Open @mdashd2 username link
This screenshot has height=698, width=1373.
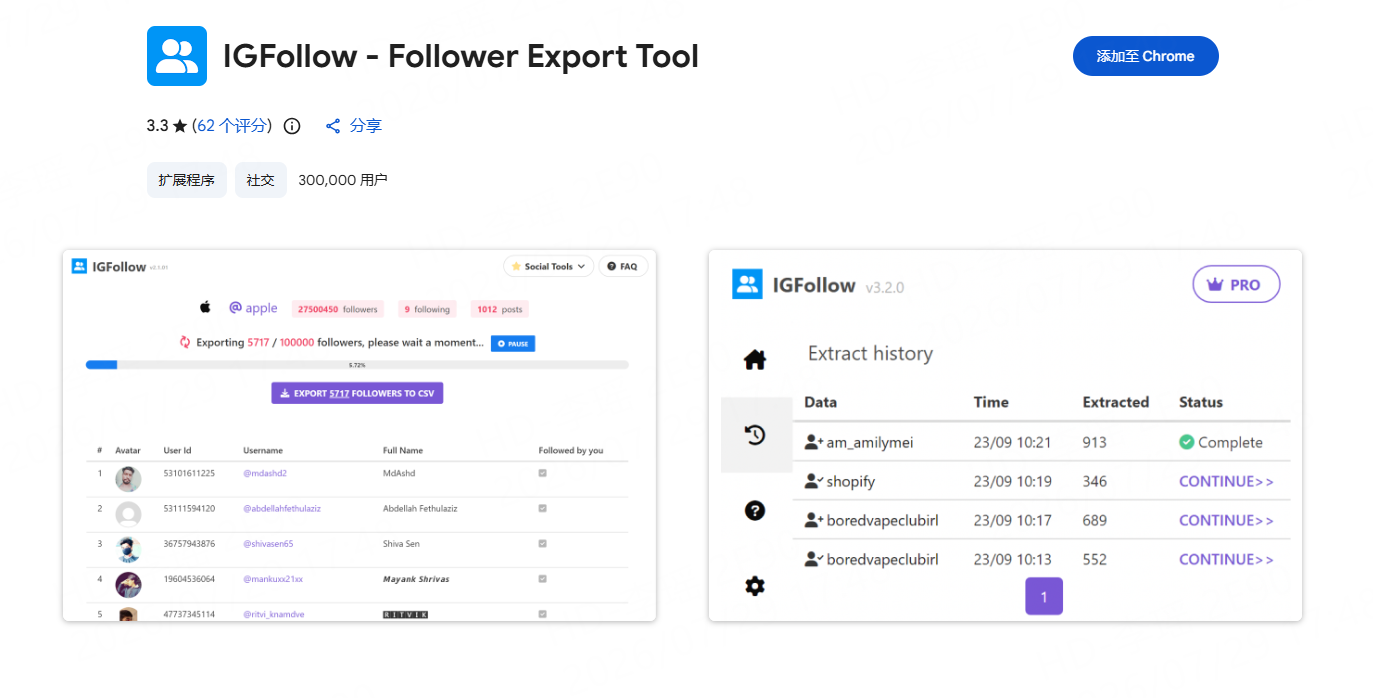coord(265,473)
